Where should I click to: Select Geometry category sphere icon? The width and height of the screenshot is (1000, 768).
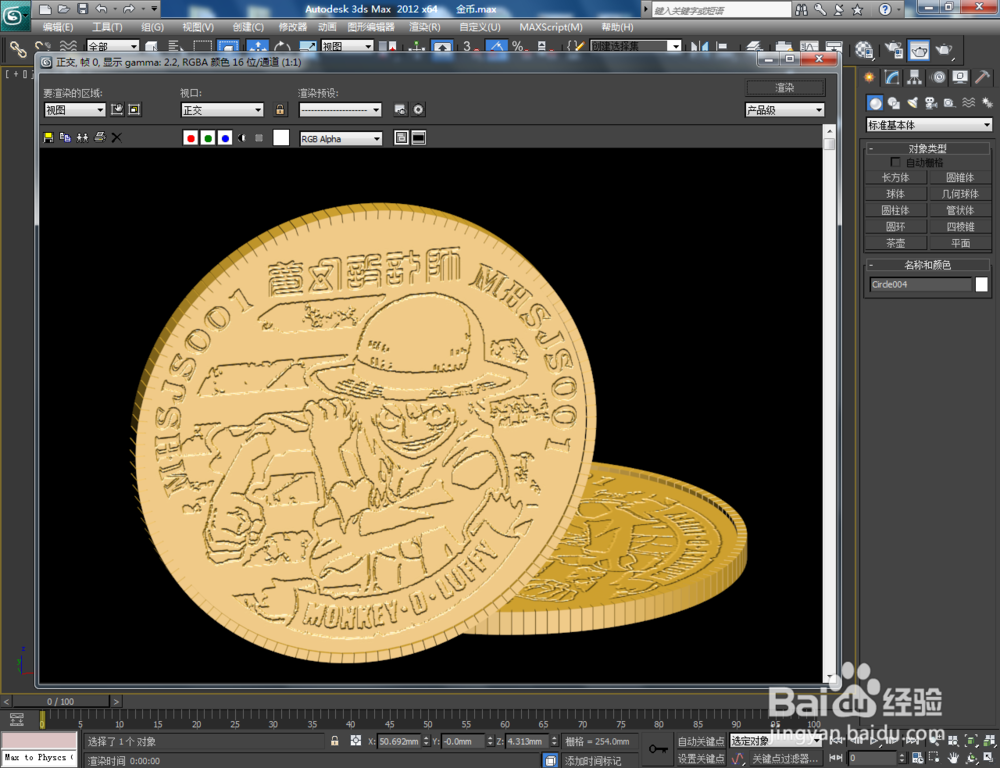(x=875, y=103)
